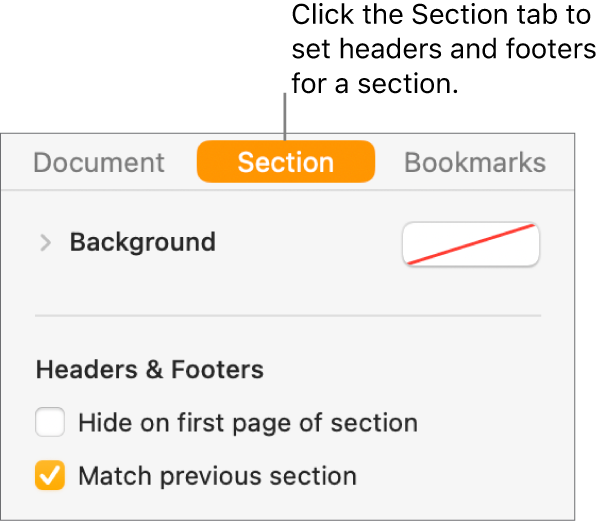The height and width of the screenshot is (522, 606).
Task: Select the Section tab
Action: pyautogui.click(x=285, y=163)
